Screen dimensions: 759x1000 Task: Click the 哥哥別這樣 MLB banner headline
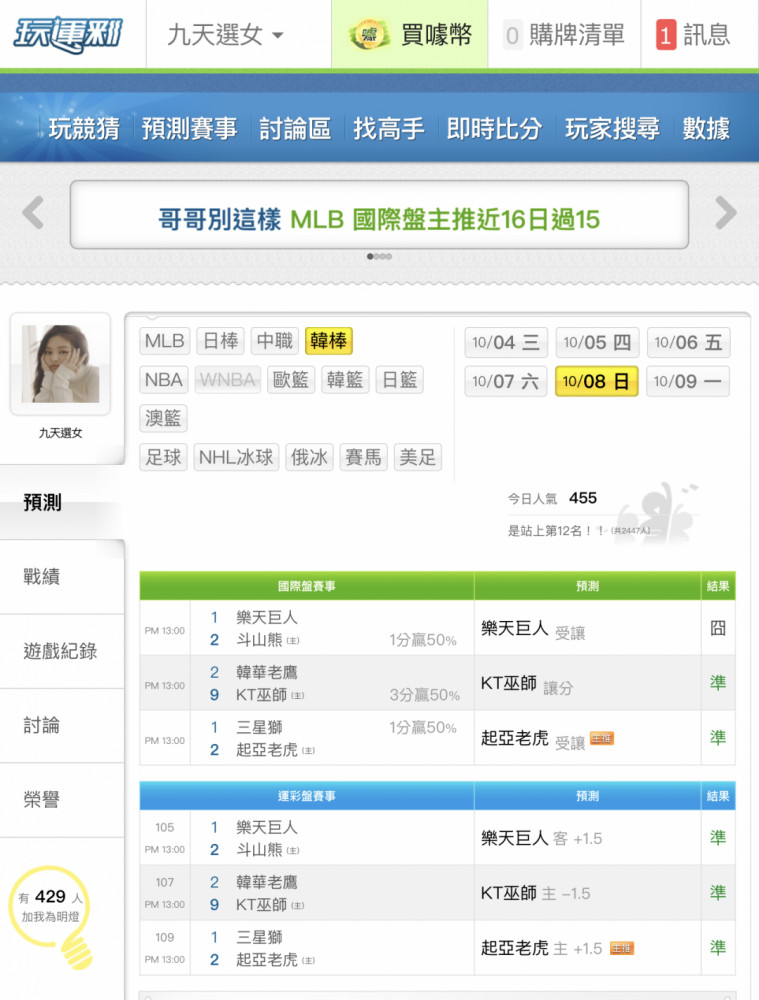coord(379,219)
